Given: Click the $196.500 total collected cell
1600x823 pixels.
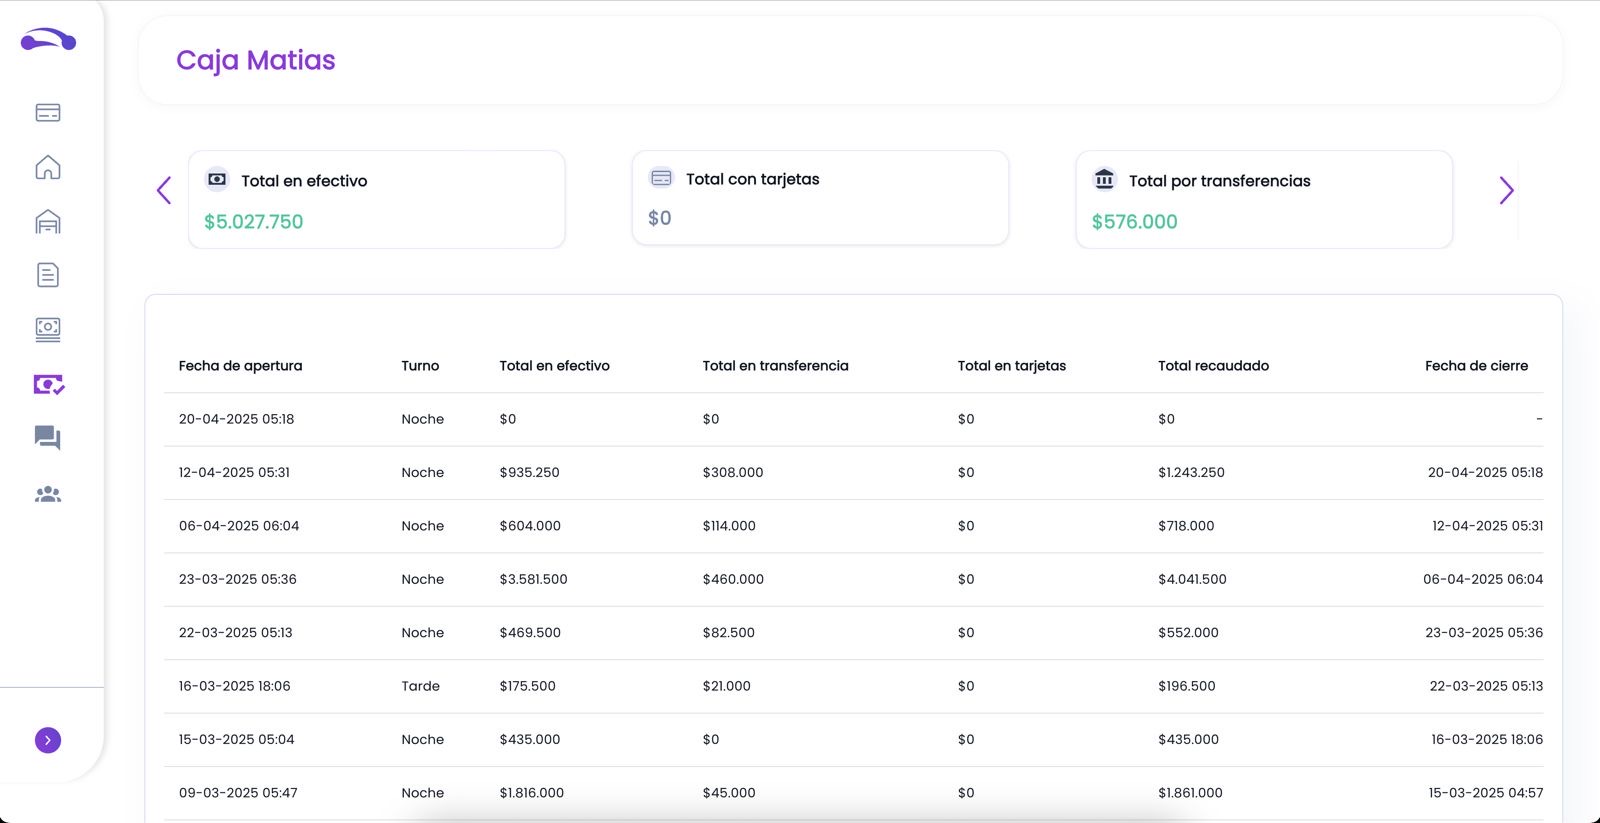Looking at the screenshot, I should click(1186, 686).
